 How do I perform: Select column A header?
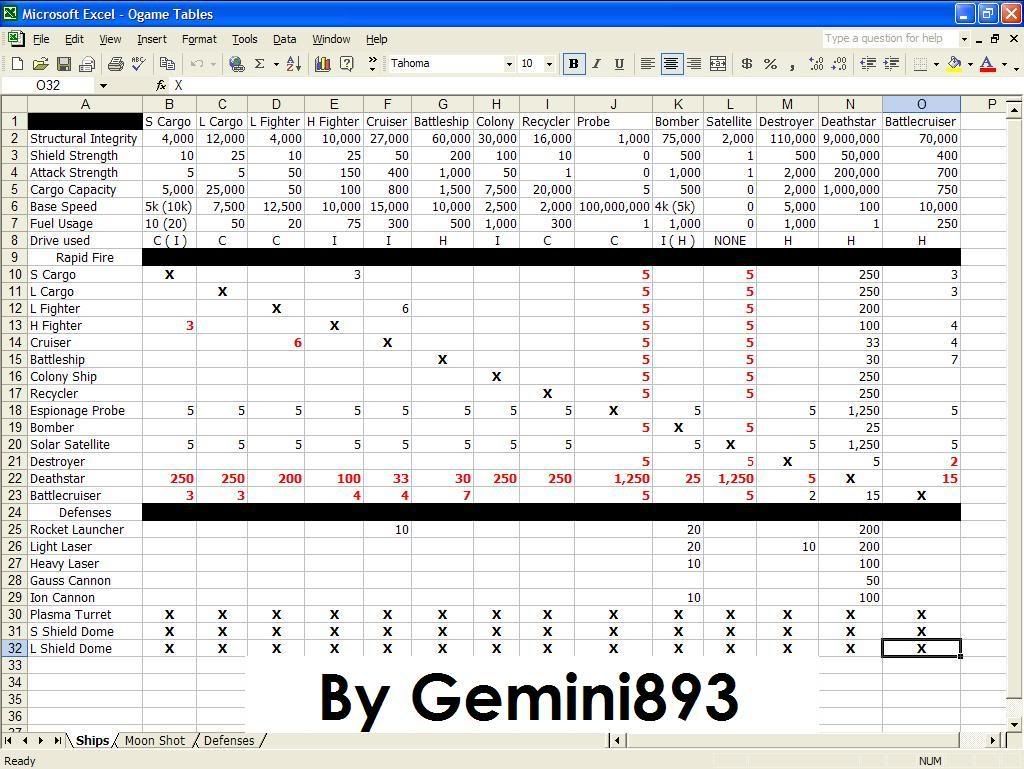[85, 104]
